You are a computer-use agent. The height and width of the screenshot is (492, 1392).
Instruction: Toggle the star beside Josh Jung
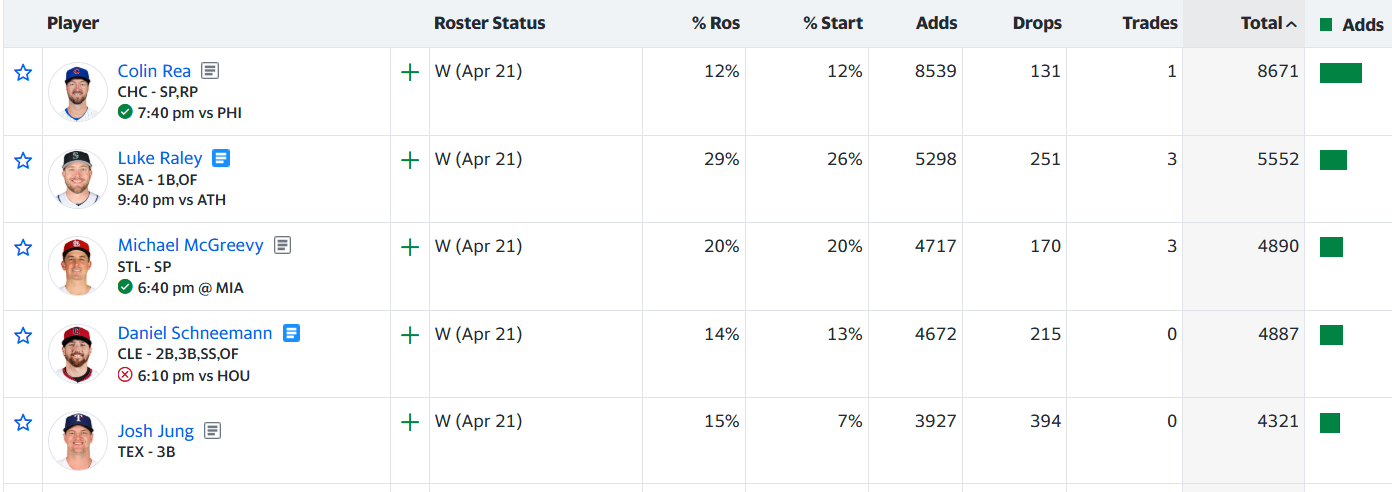coord(23,423)
